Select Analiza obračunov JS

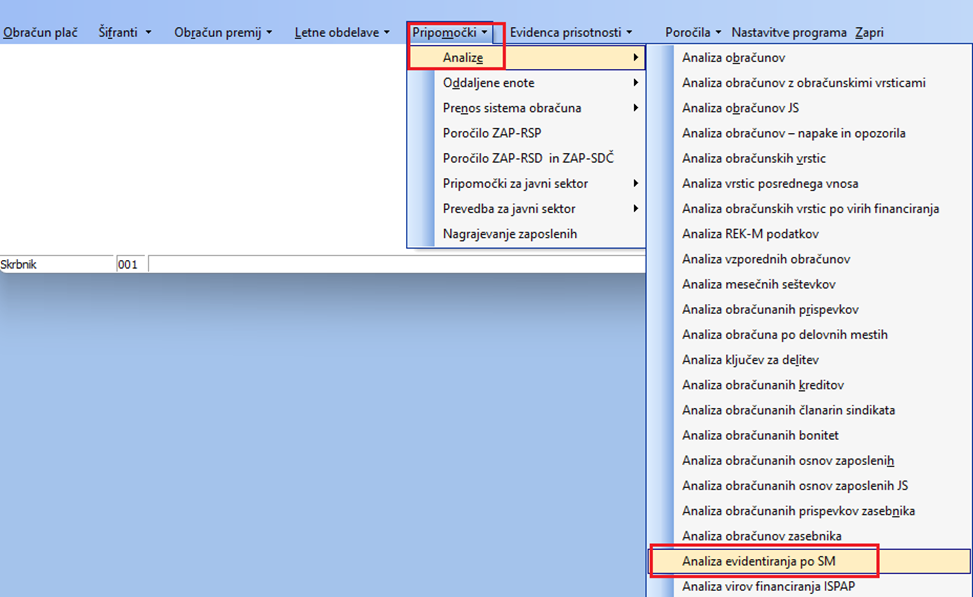point(809,108)
